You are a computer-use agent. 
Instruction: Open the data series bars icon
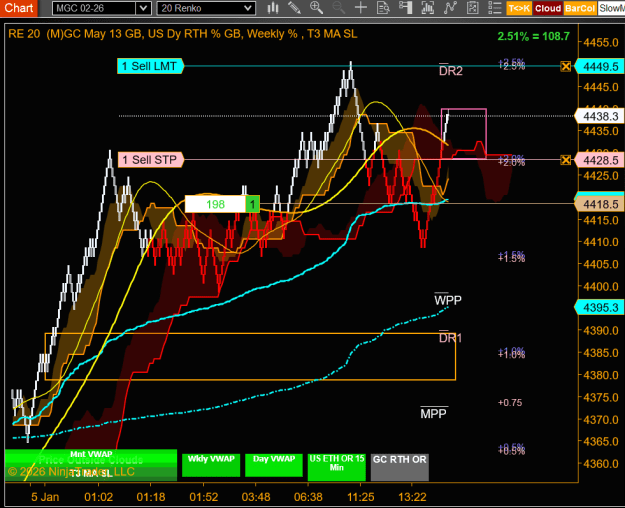pyautogui.click(x=428, y=8)
